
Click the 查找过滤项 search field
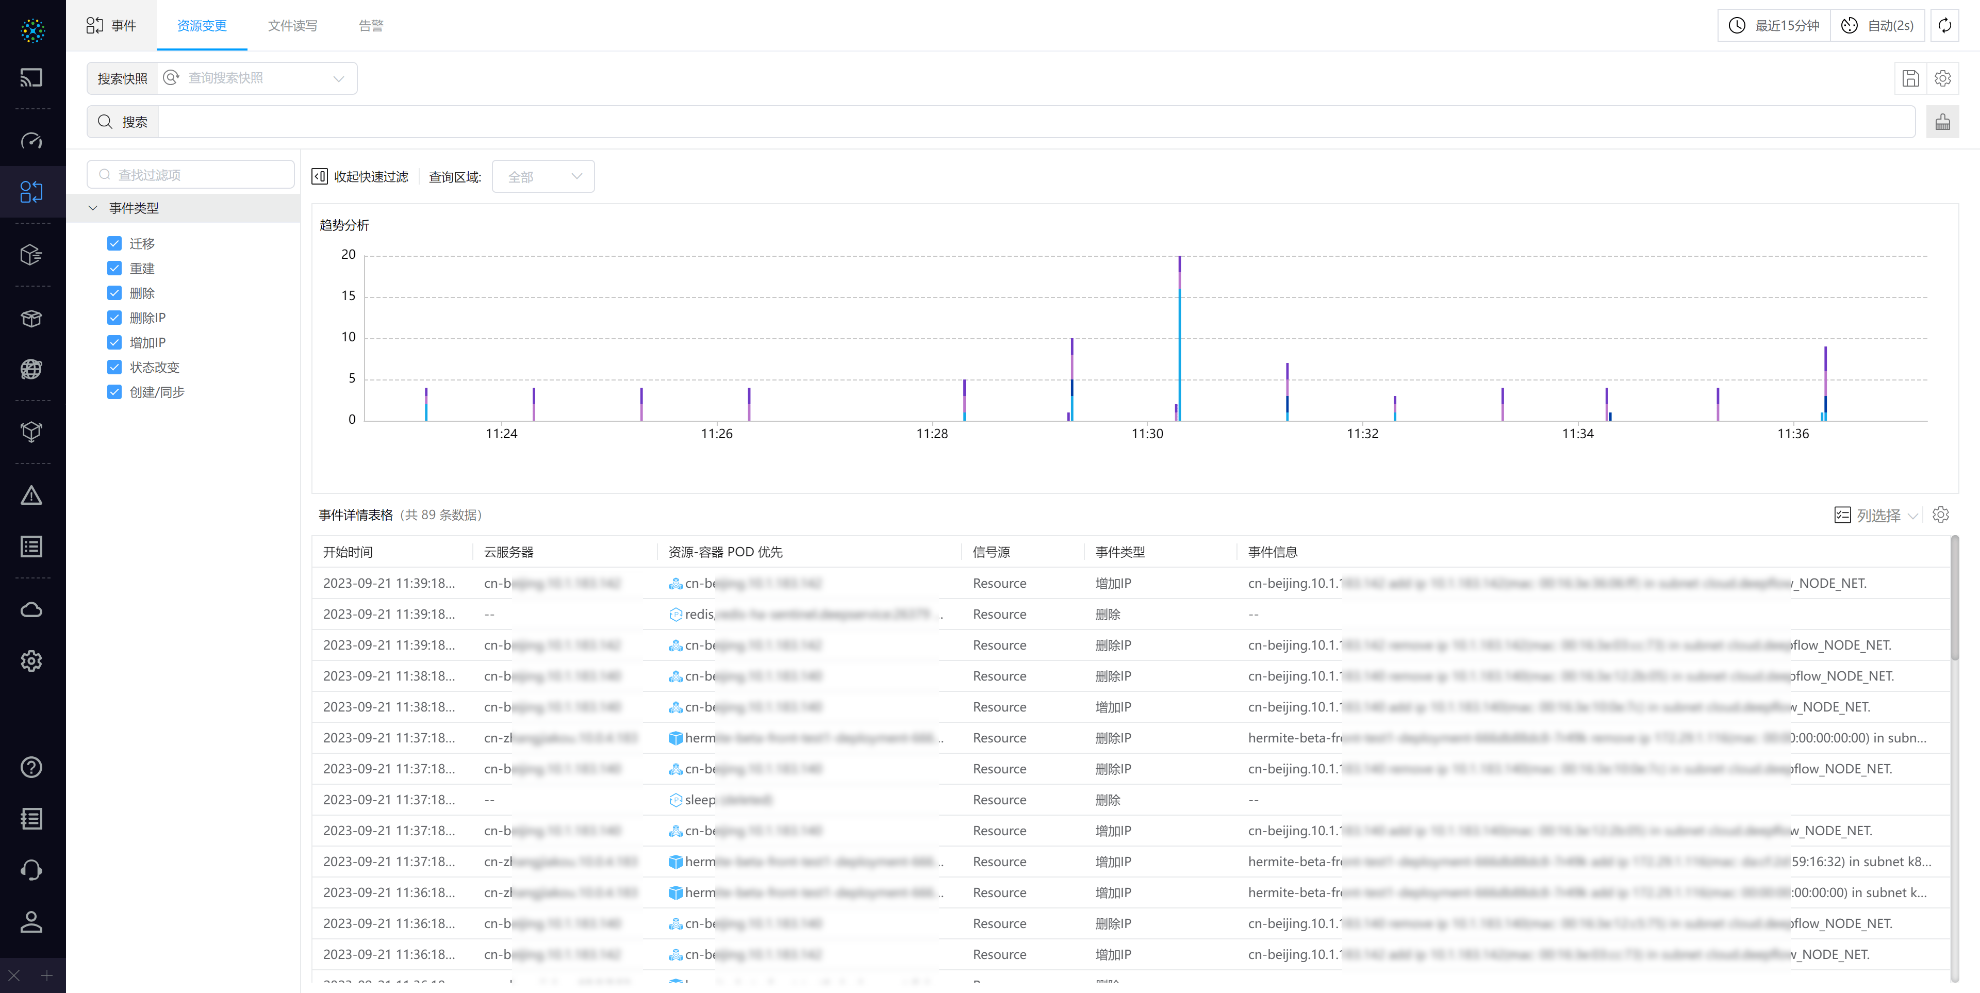(191, 175)
